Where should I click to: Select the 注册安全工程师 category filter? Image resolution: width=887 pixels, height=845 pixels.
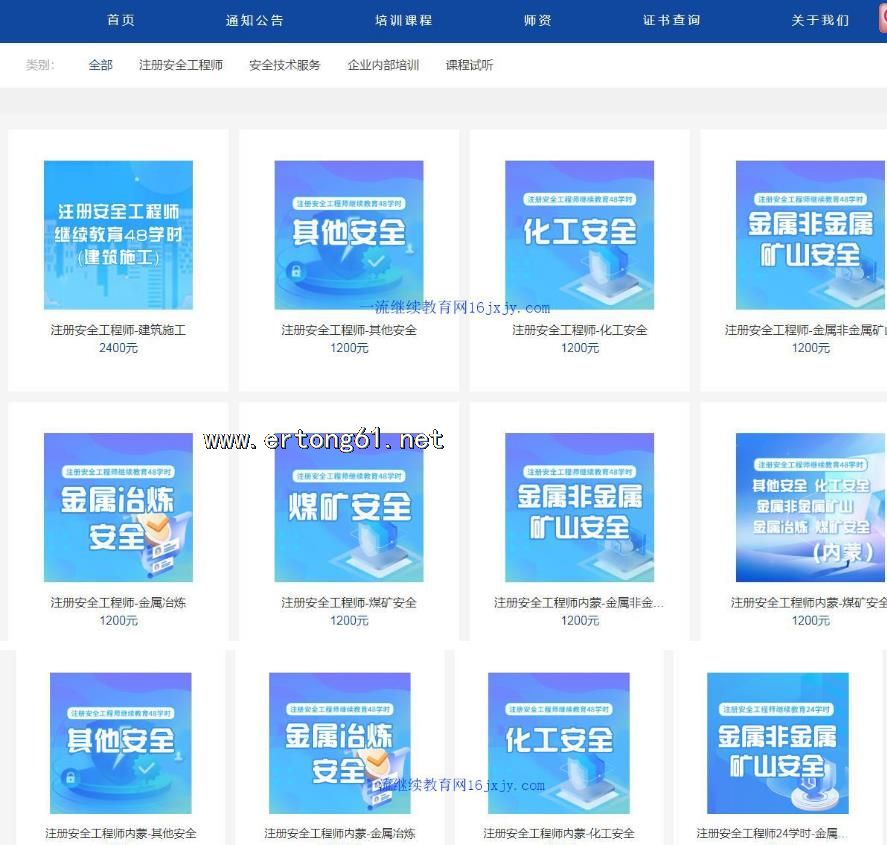(181, 65)
